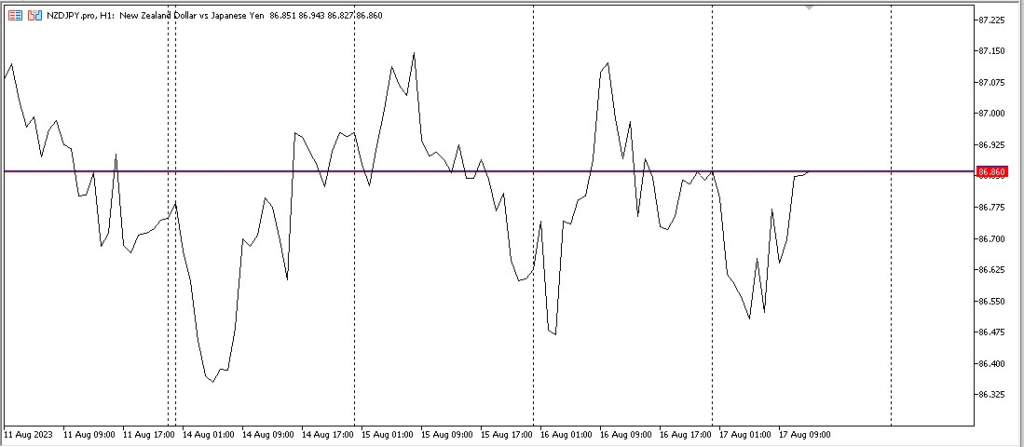Select the NZDJPY.pro, H1 chart title text
This screenshot has height=447, width=1024.
point(81,16)
